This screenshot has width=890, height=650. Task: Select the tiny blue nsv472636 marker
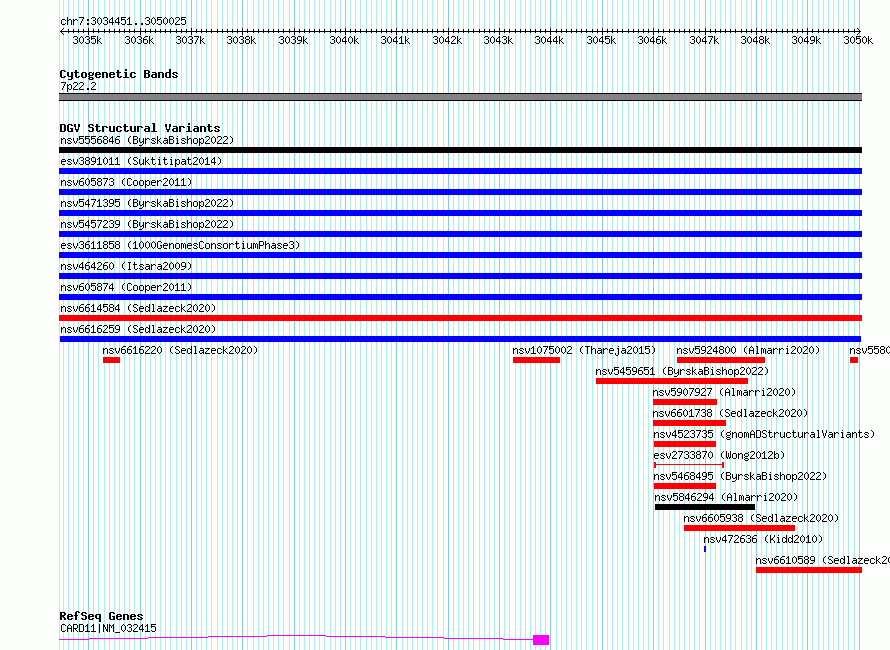(705, 549)
